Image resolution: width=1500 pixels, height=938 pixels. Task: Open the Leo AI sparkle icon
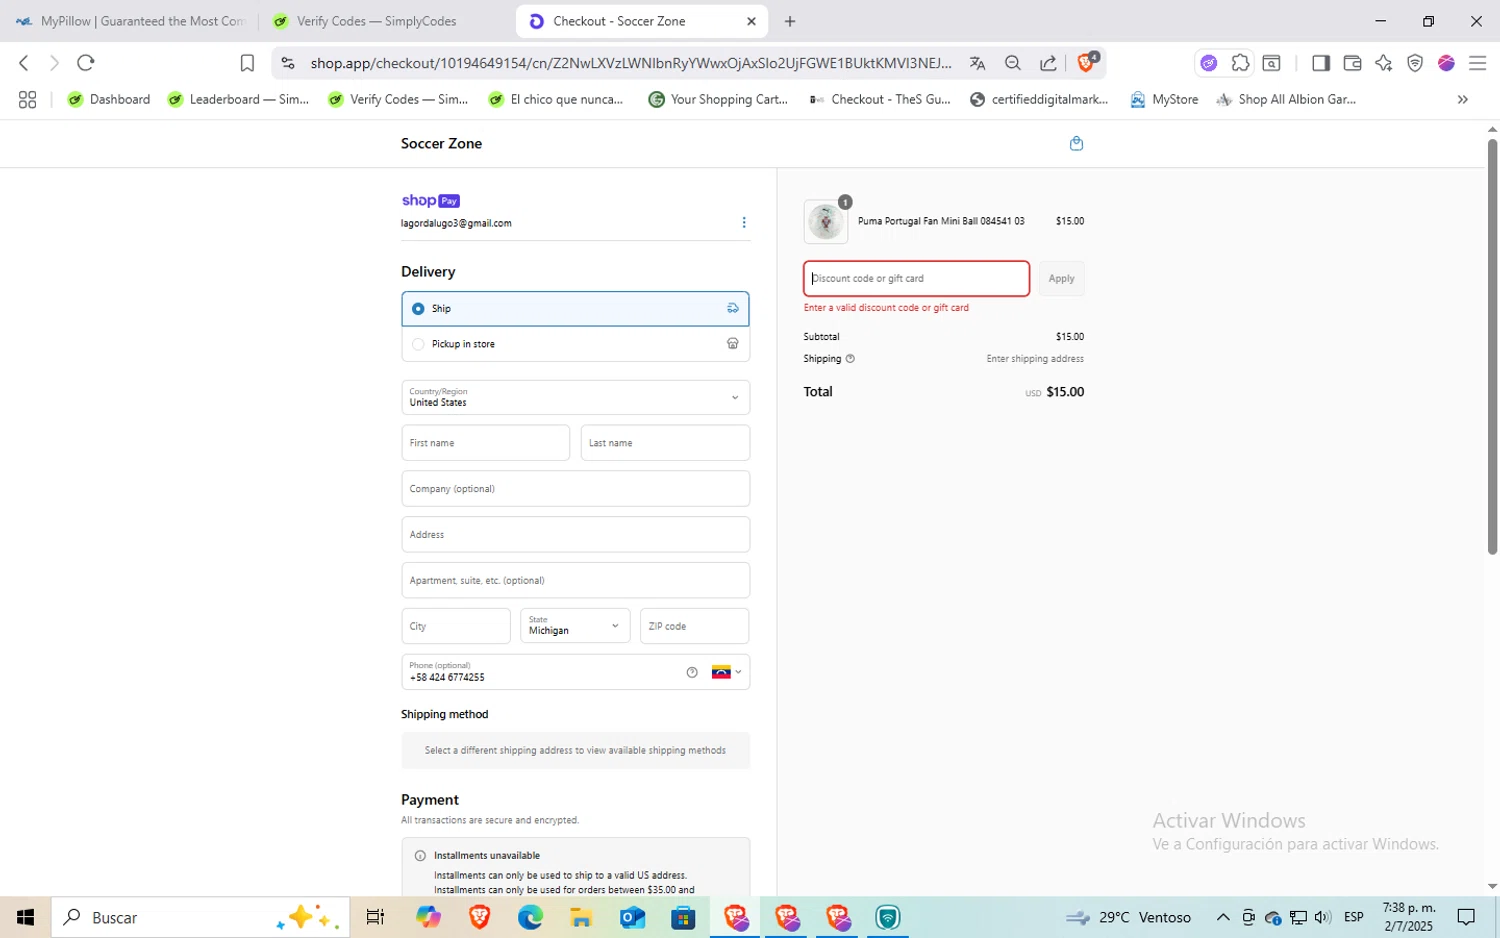coord(1384,63)
